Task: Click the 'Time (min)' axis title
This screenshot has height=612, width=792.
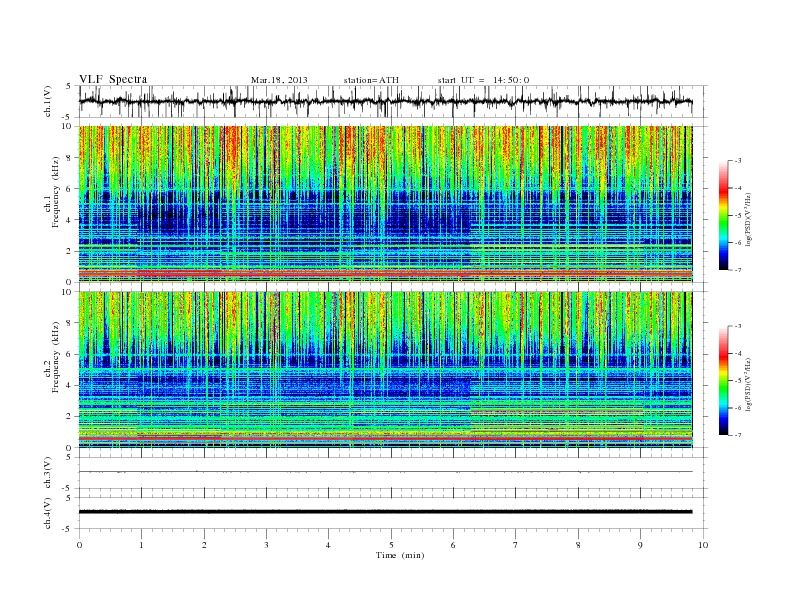Action: click(400, 555)
